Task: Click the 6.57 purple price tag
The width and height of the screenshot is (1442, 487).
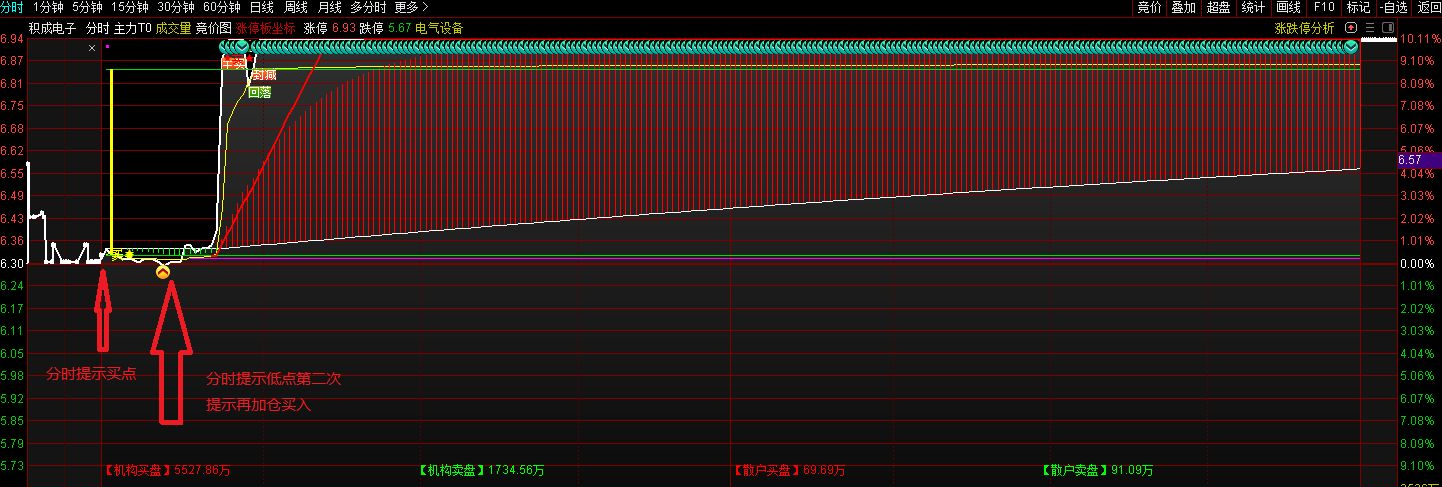Action: (x=1418, y=160)
